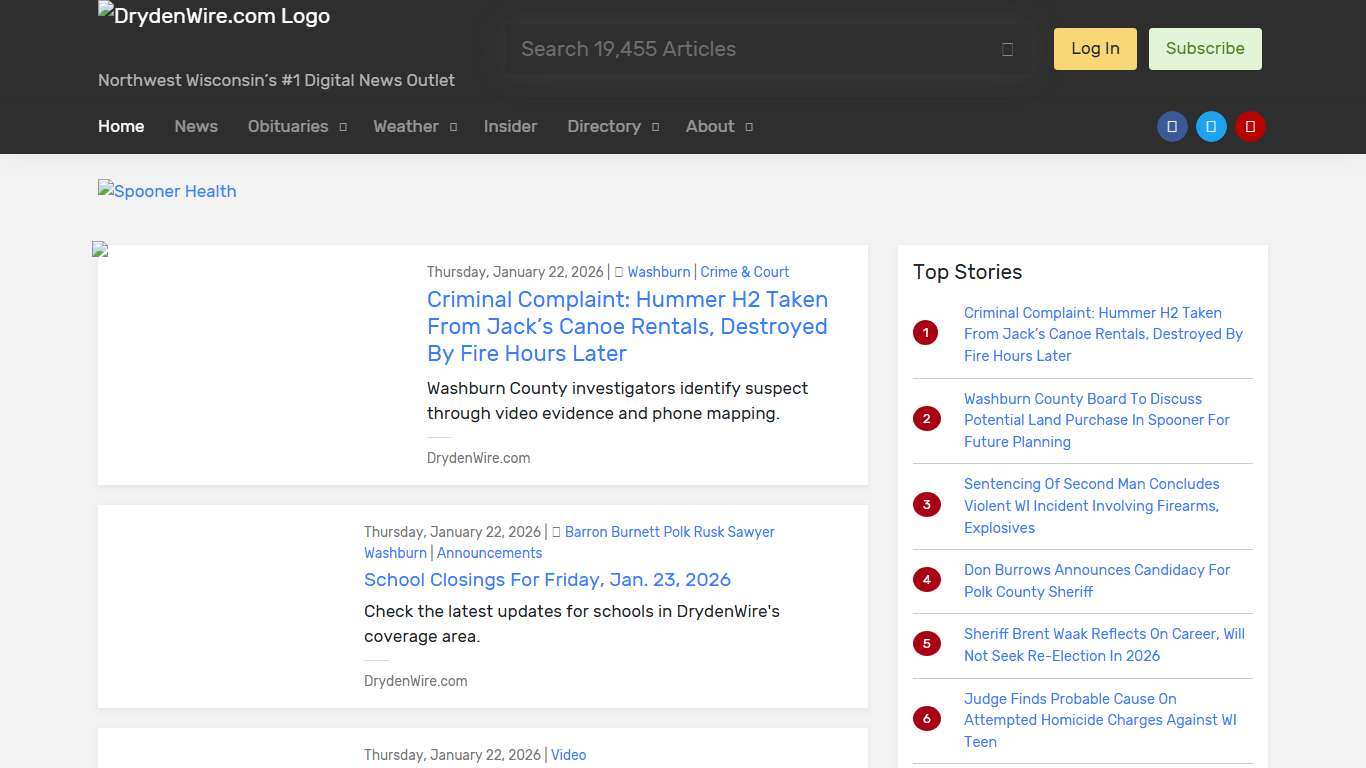This screenshot has height=768, width=1366.
Task: Open the Directory dropdown menu
Action: (612, 127)
